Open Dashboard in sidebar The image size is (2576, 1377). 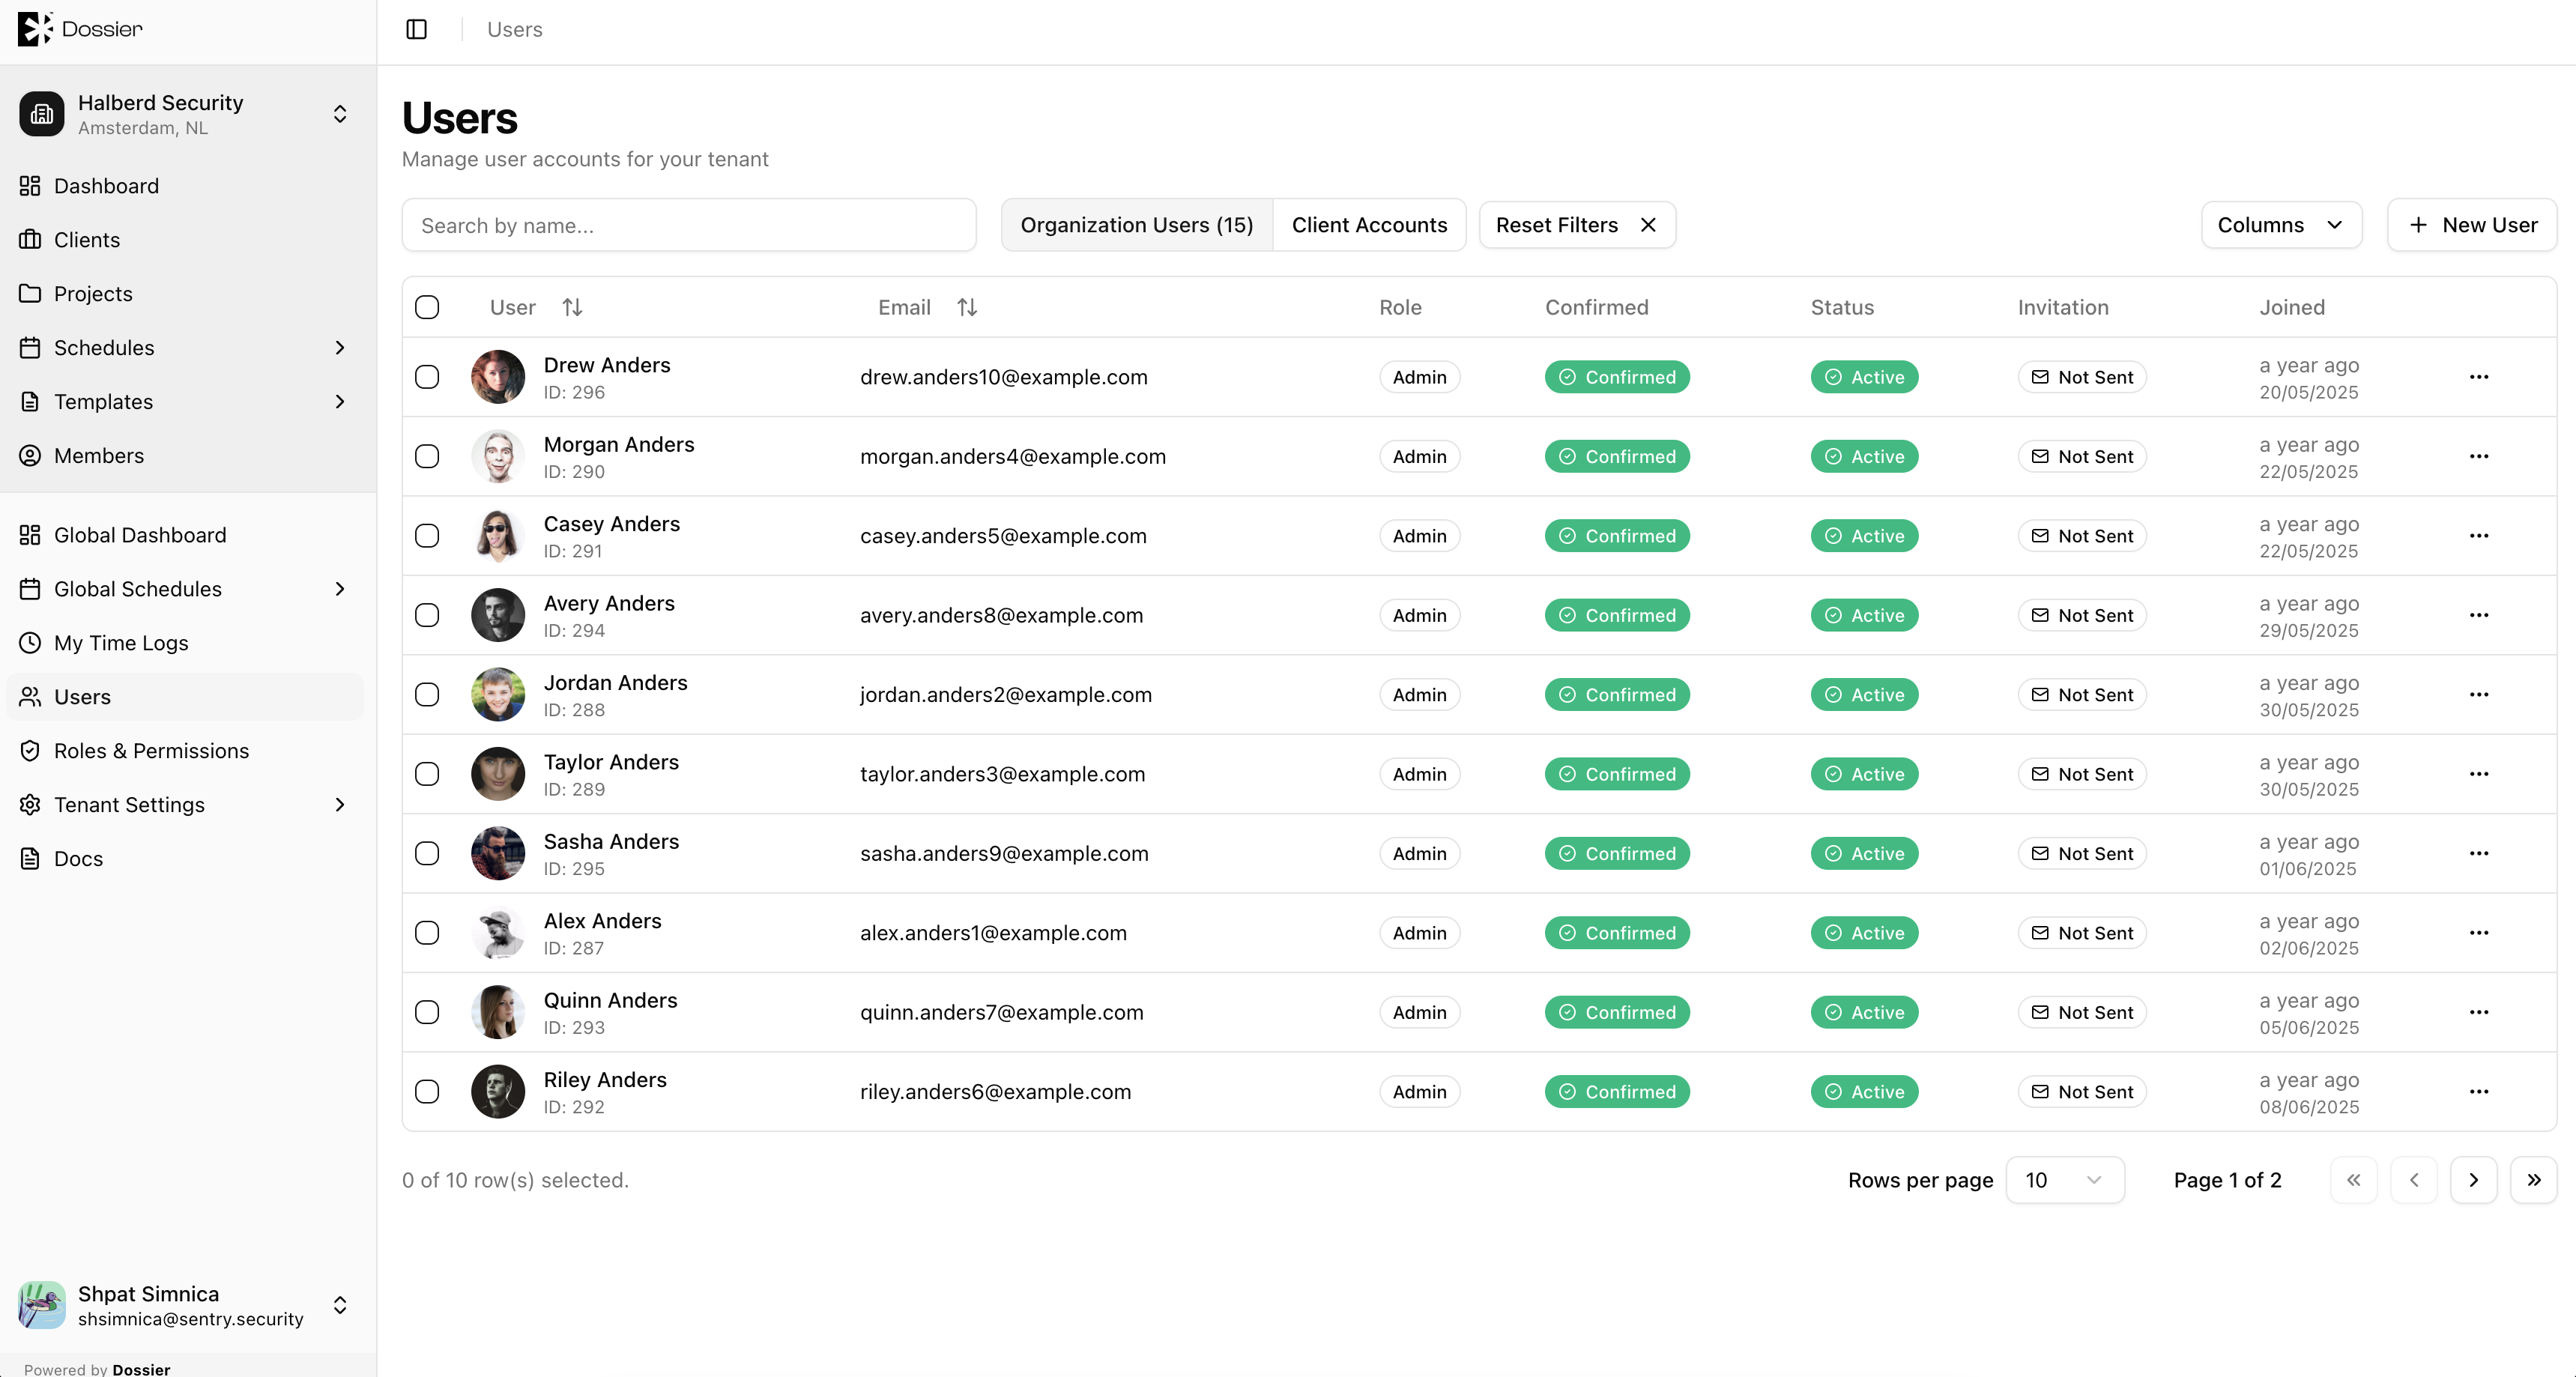[185, 186]
